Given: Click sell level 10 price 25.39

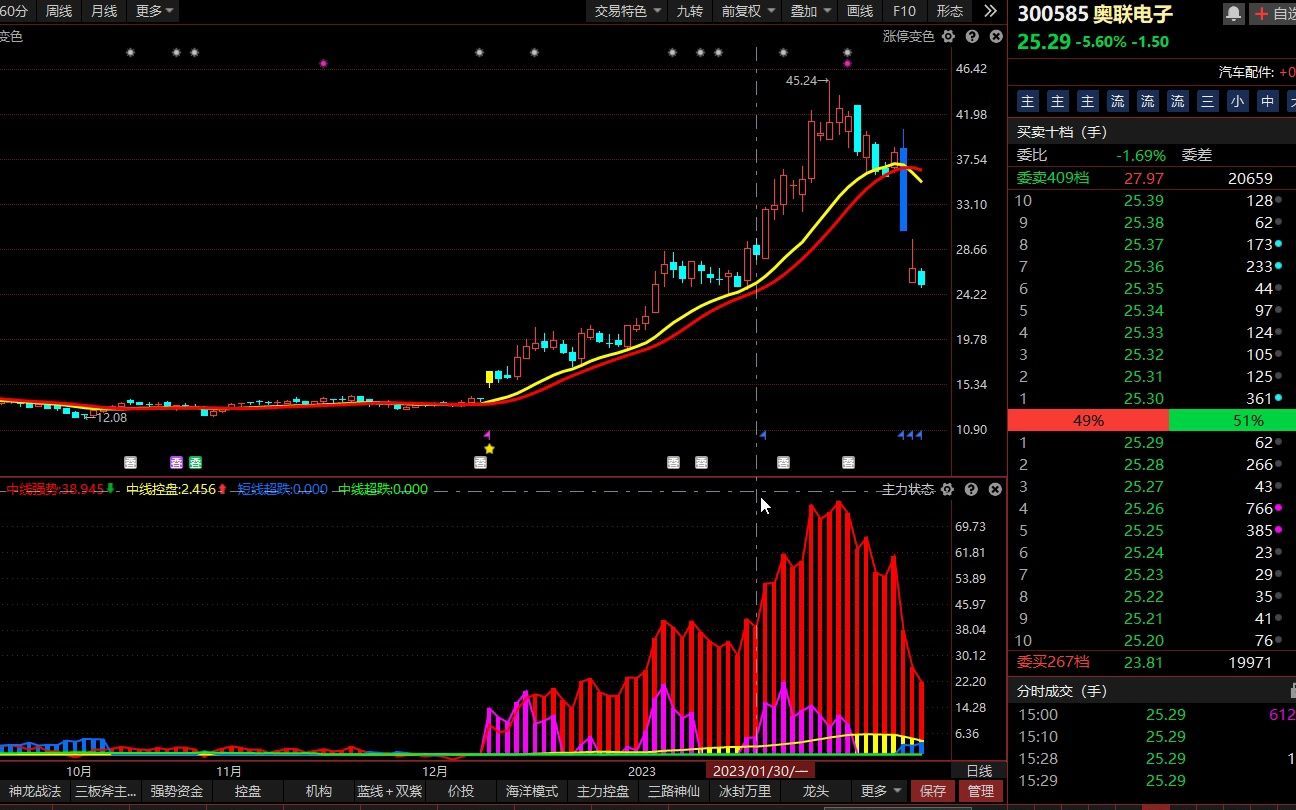Looking at the screenshot, I should (x=1143, y=200).
